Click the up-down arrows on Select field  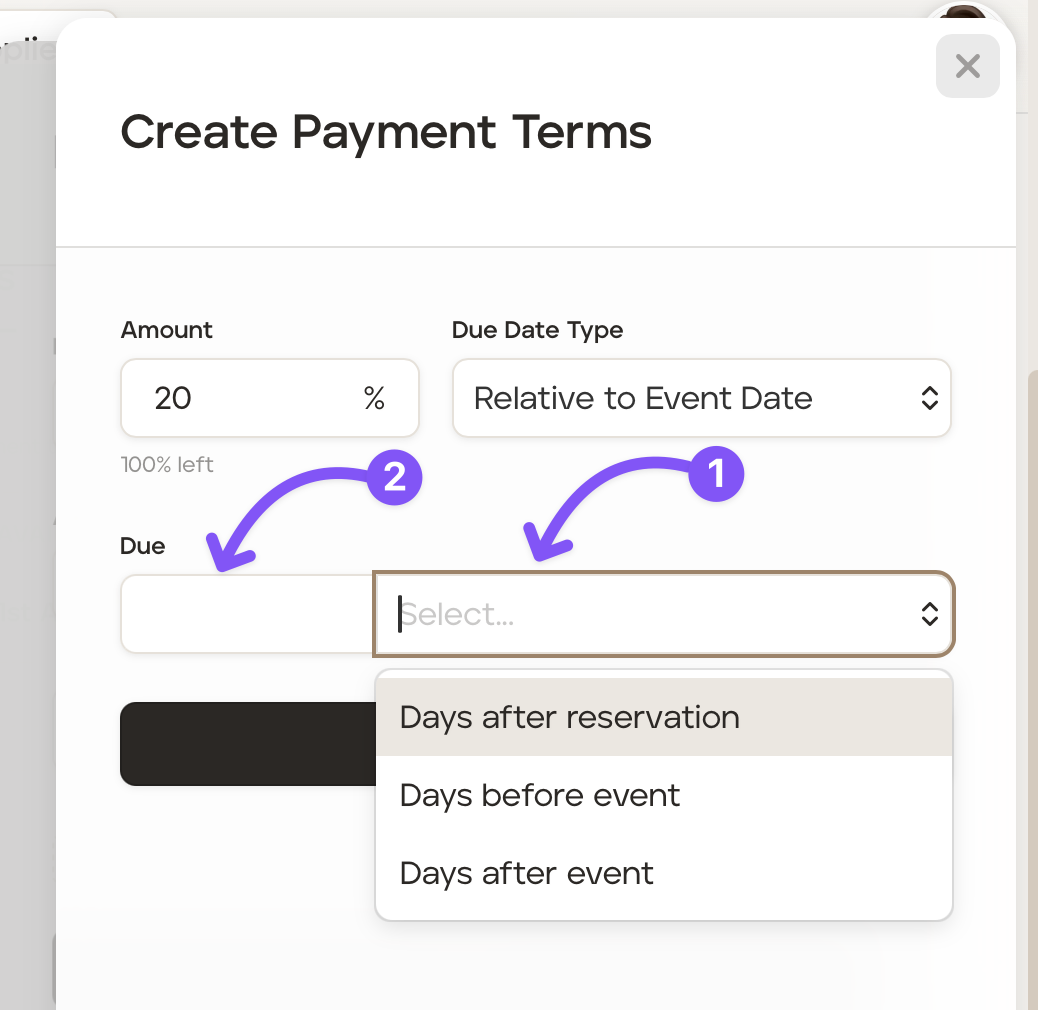pos(929,614)
